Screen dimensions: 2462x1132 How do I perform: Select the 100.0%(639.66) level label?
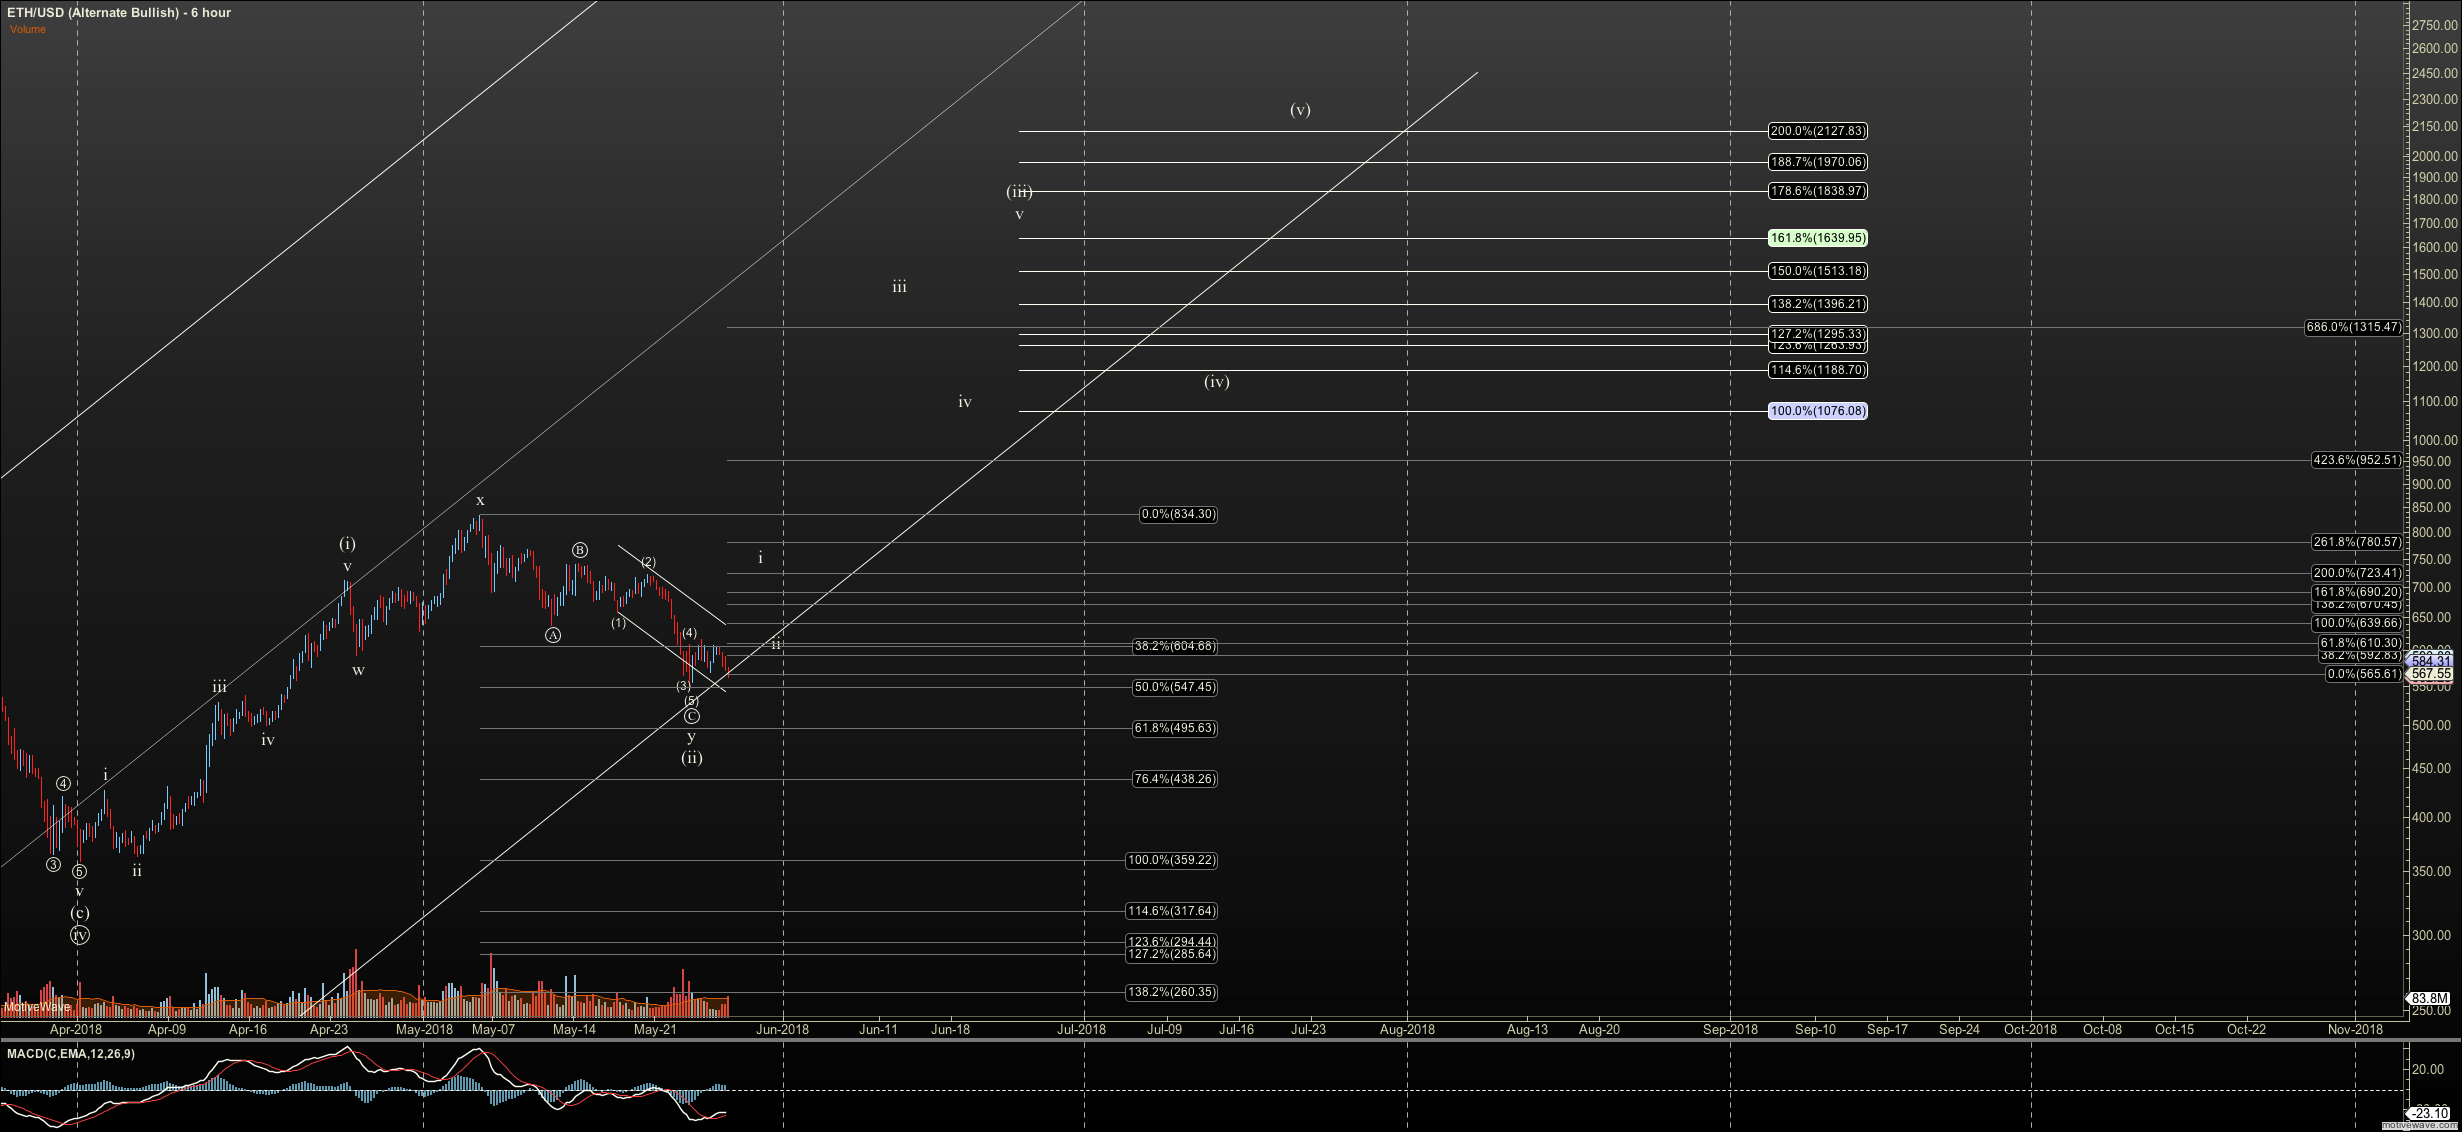[x=2356, y=623]
